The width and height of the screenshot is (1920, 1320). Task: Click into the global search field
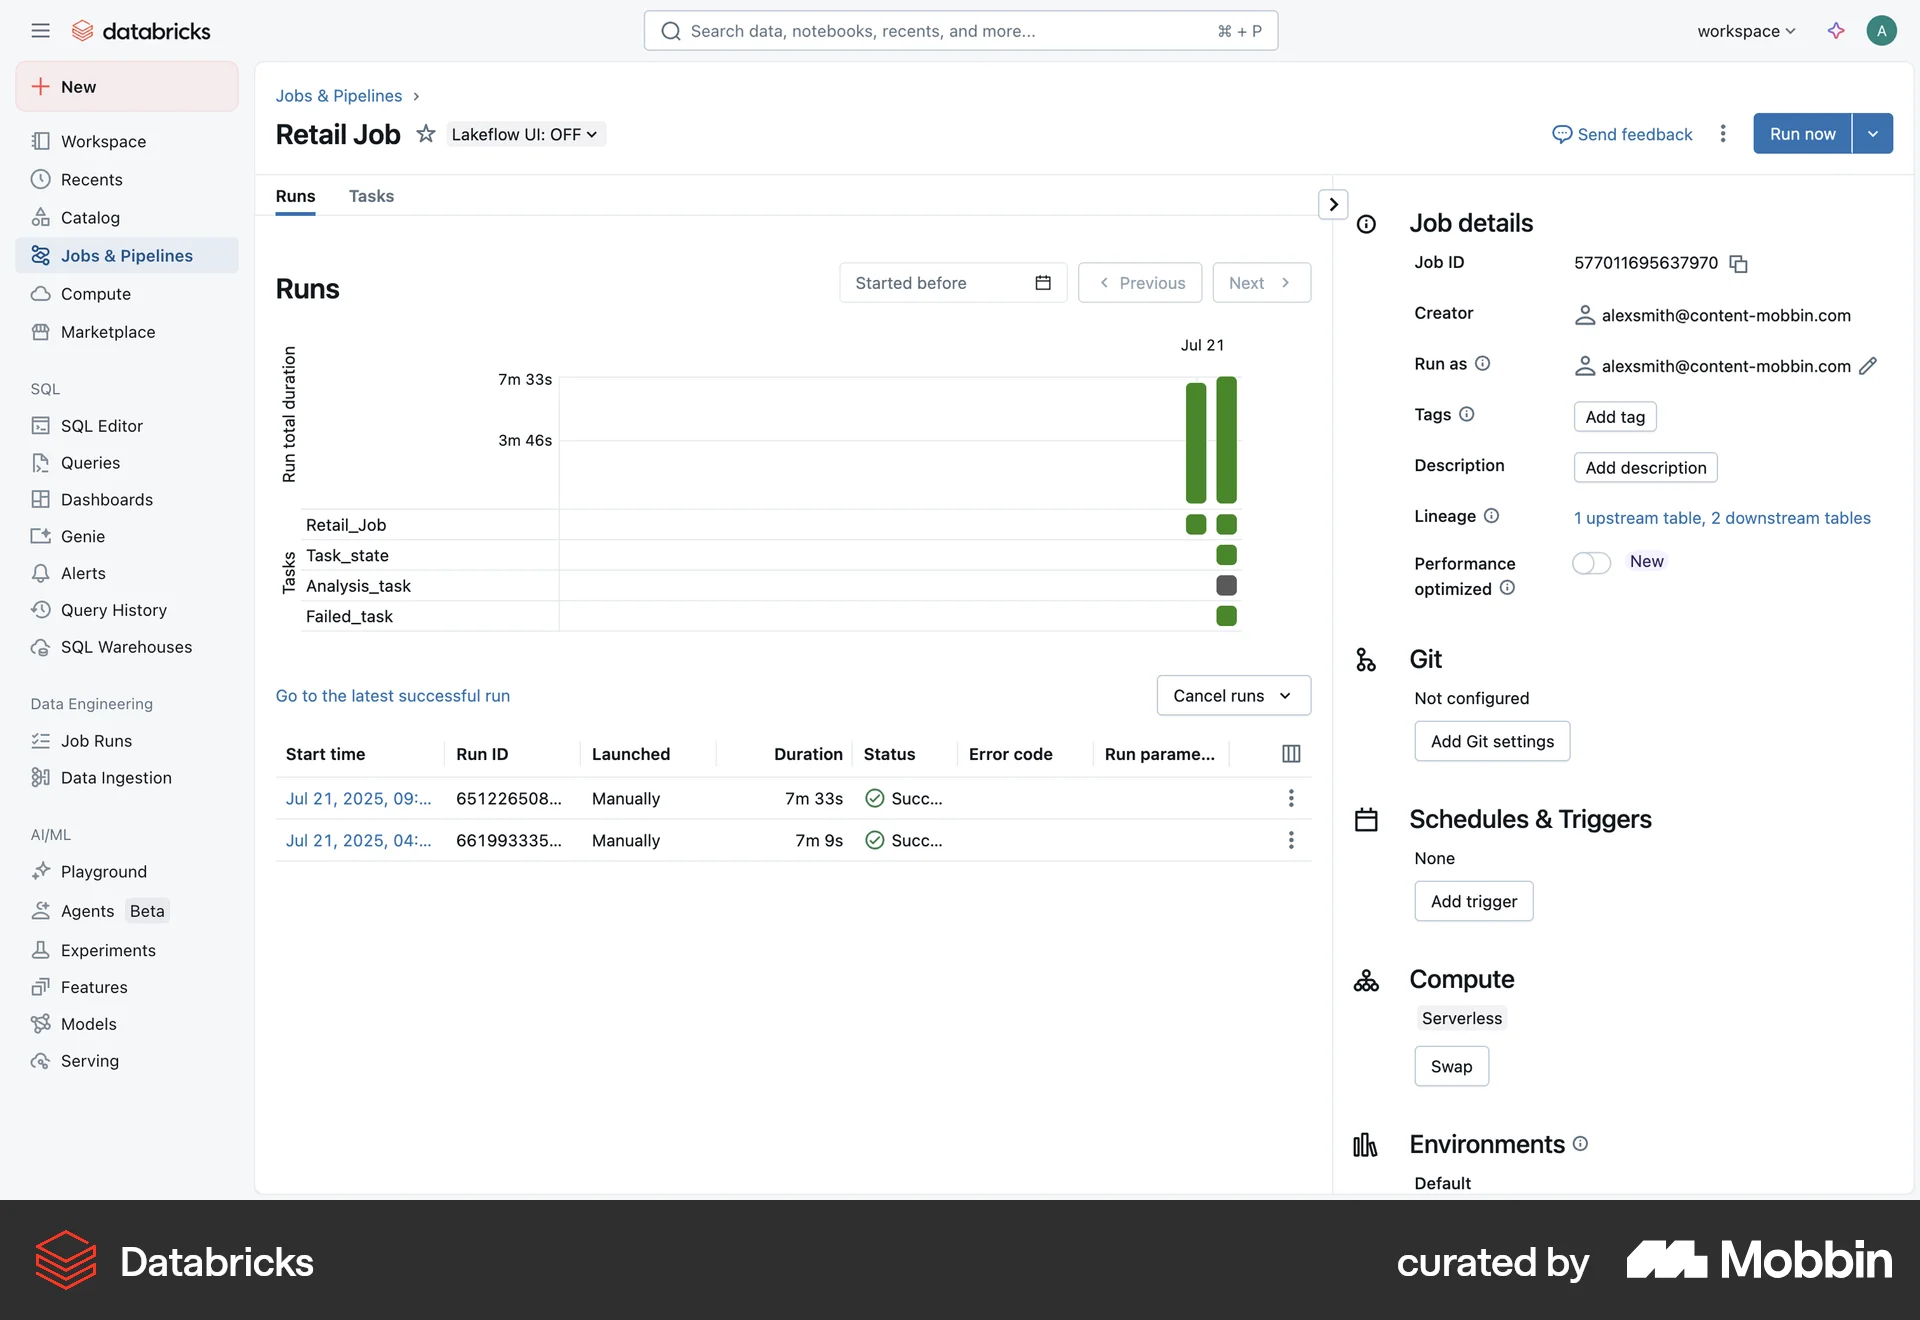[x=960, y=31]
